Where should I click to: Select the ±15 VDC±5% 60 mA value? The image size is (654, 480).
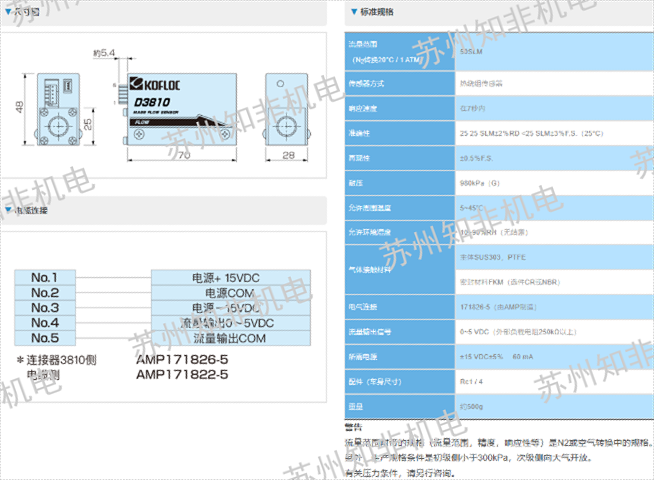click(496, 357)
